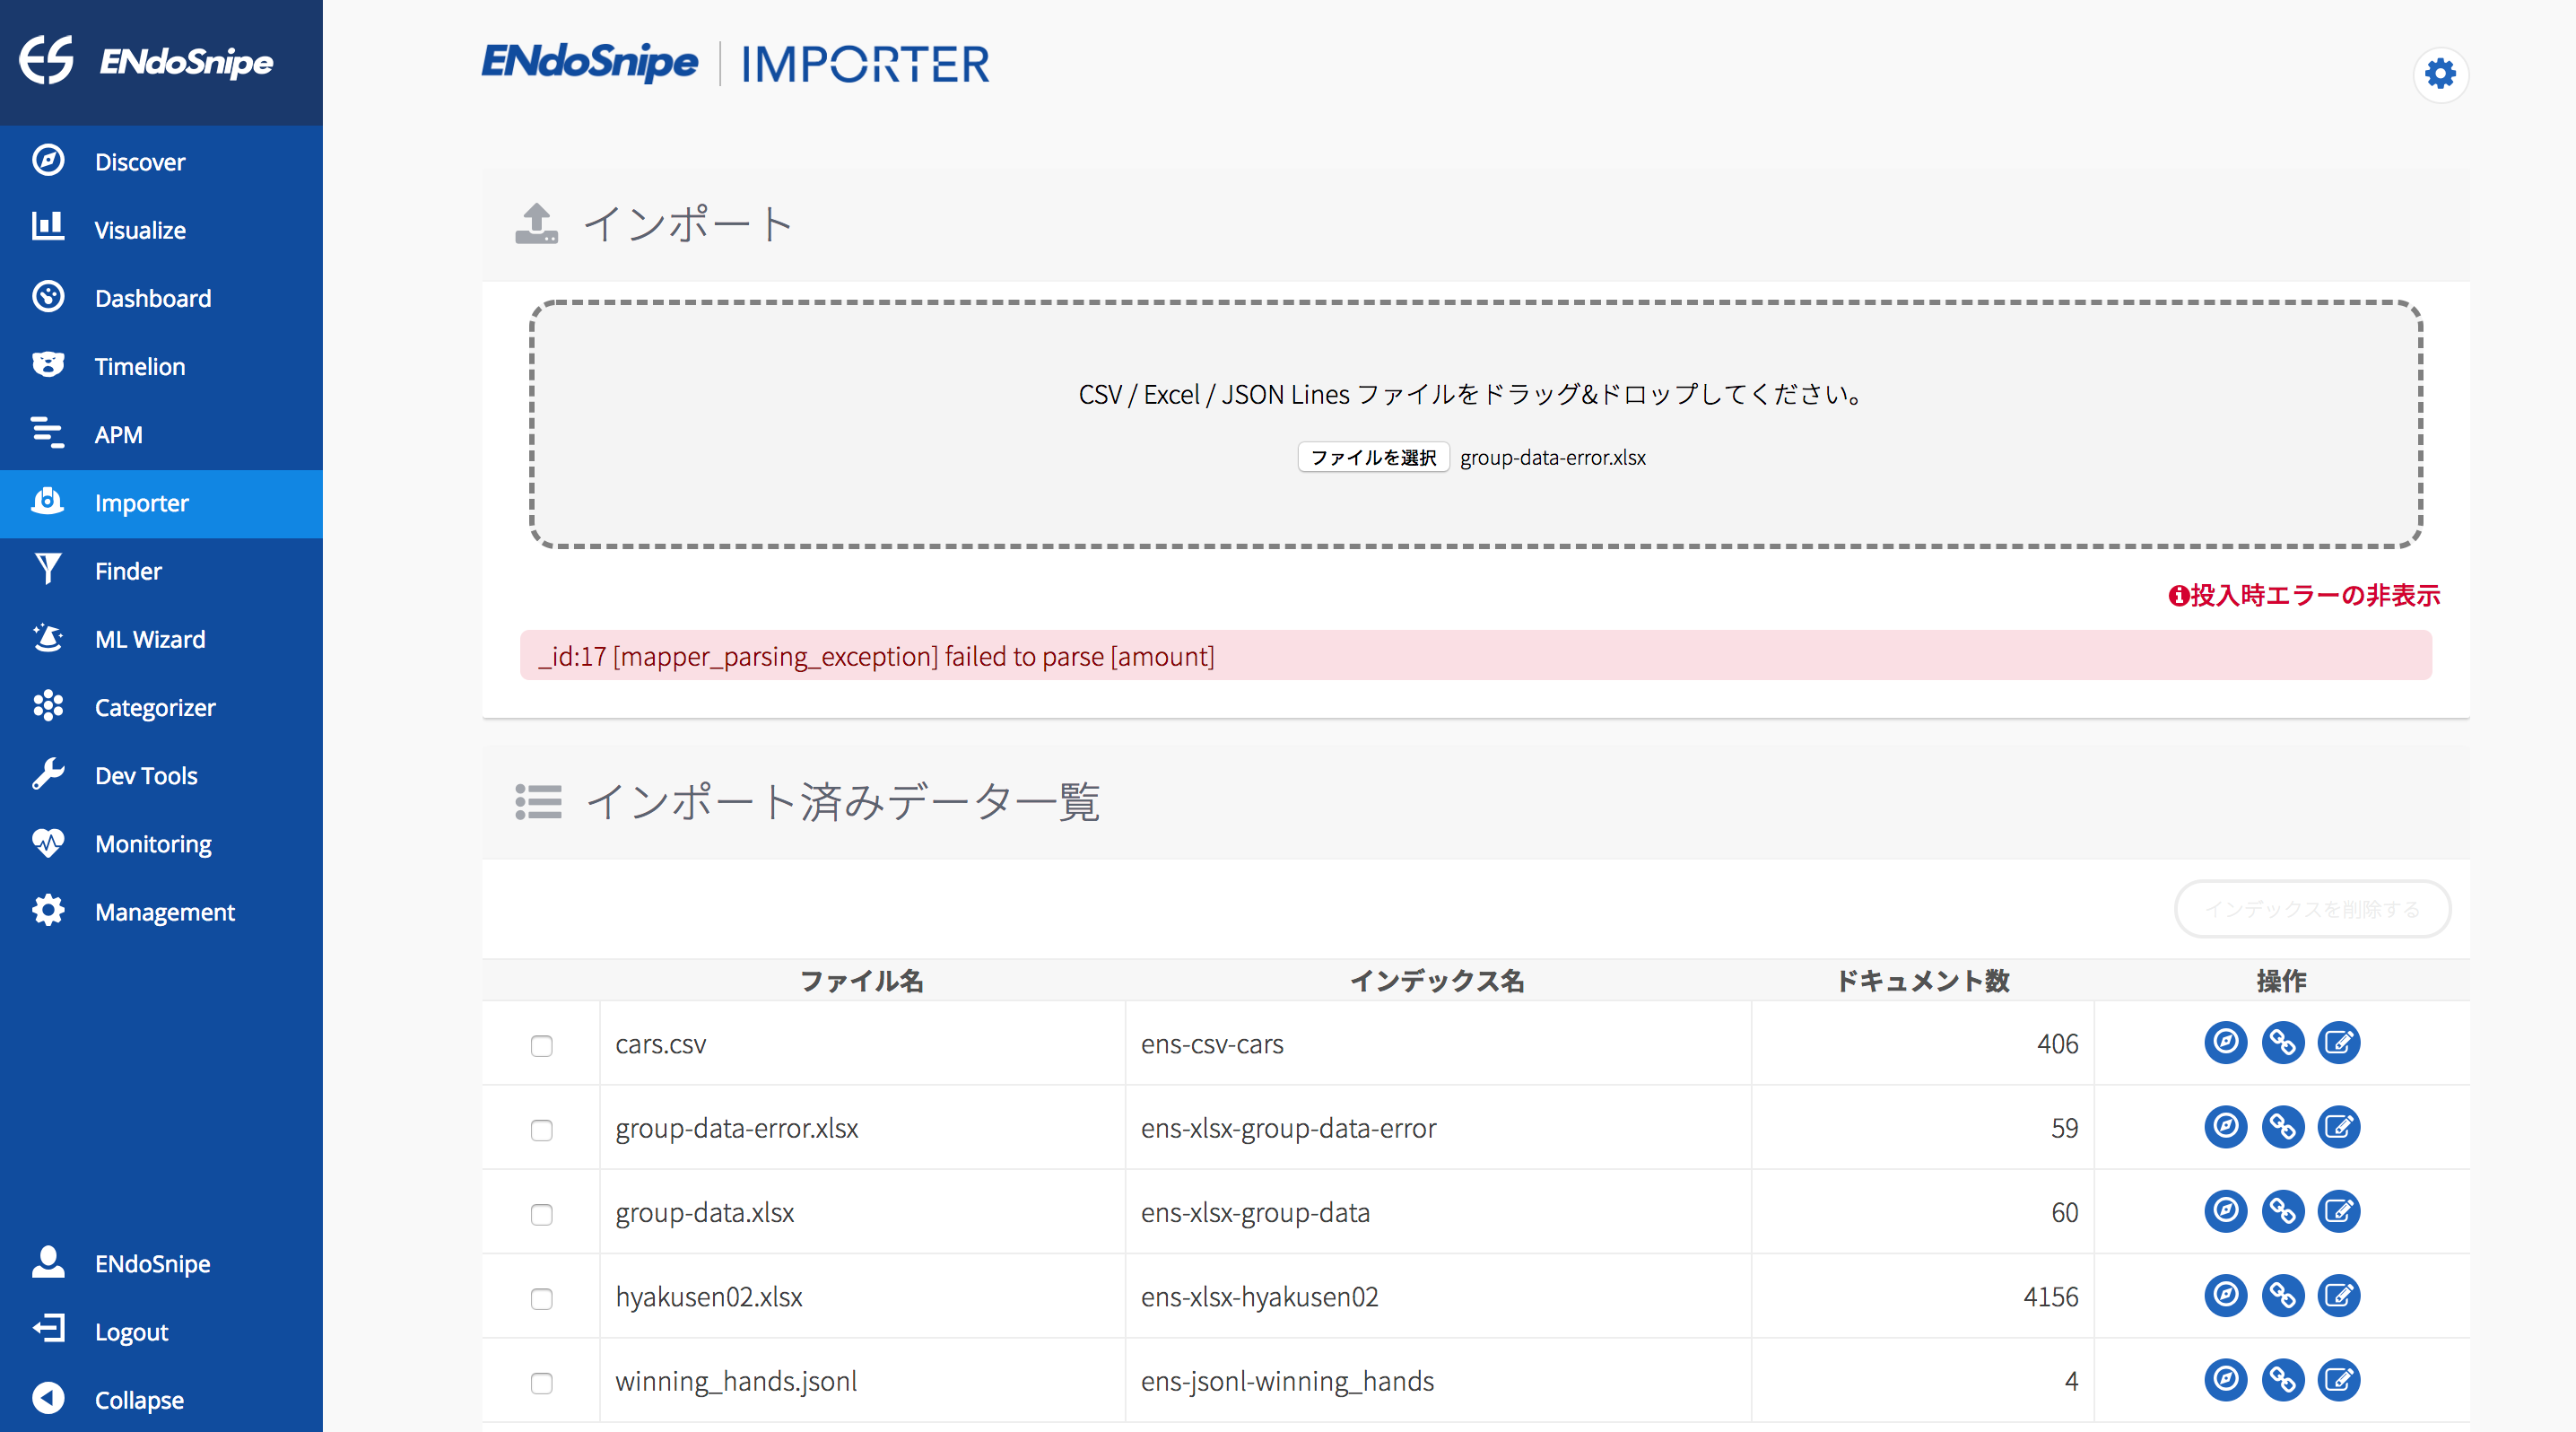This screenshot has width=2576, height=1432.
Task: Click the selected file name group-data-error.xlsx
Action: [1553, 457]
